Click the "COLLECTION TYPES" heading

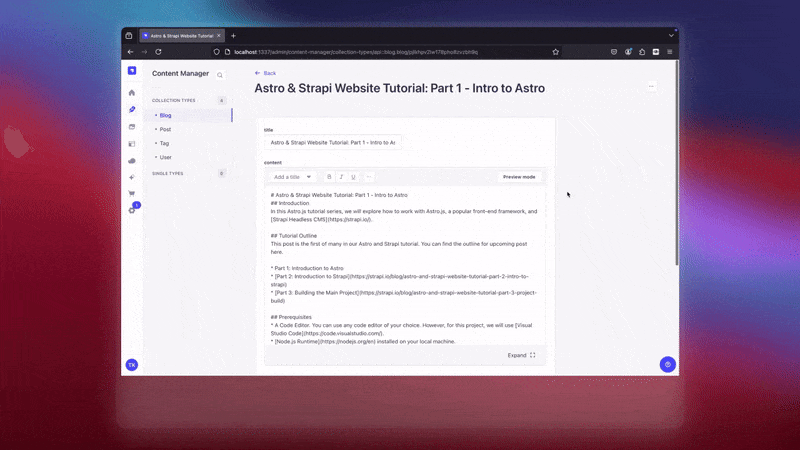click(x=173, y=101)
